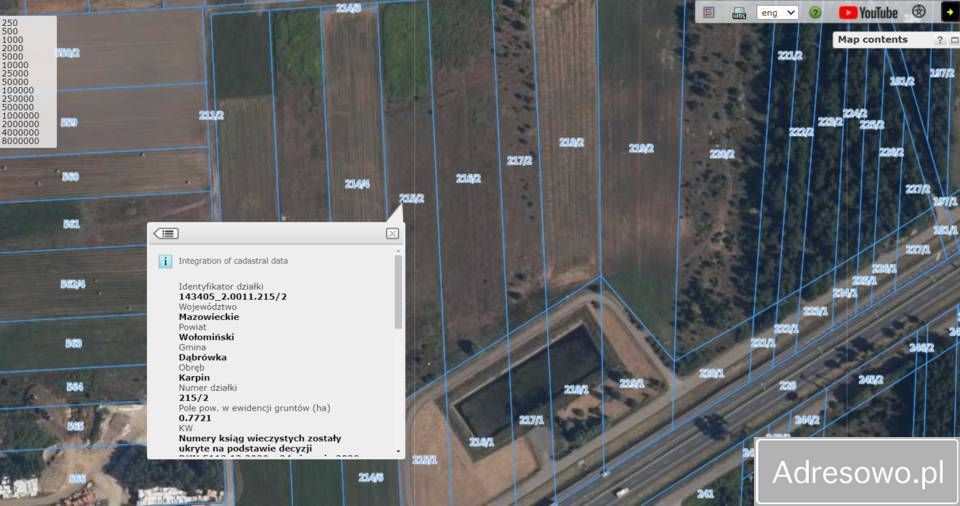Select map scale 25000
This screenshot has width=960, height=506.
click(x=15, y=74)
